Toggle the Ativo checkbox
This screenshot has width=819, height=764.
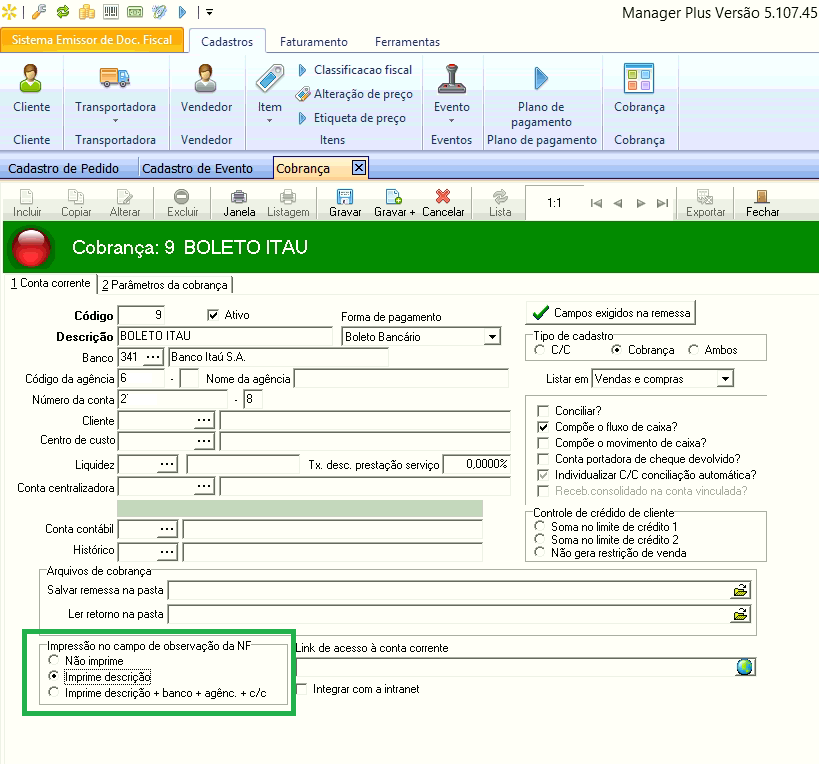[x=212, y=315]
